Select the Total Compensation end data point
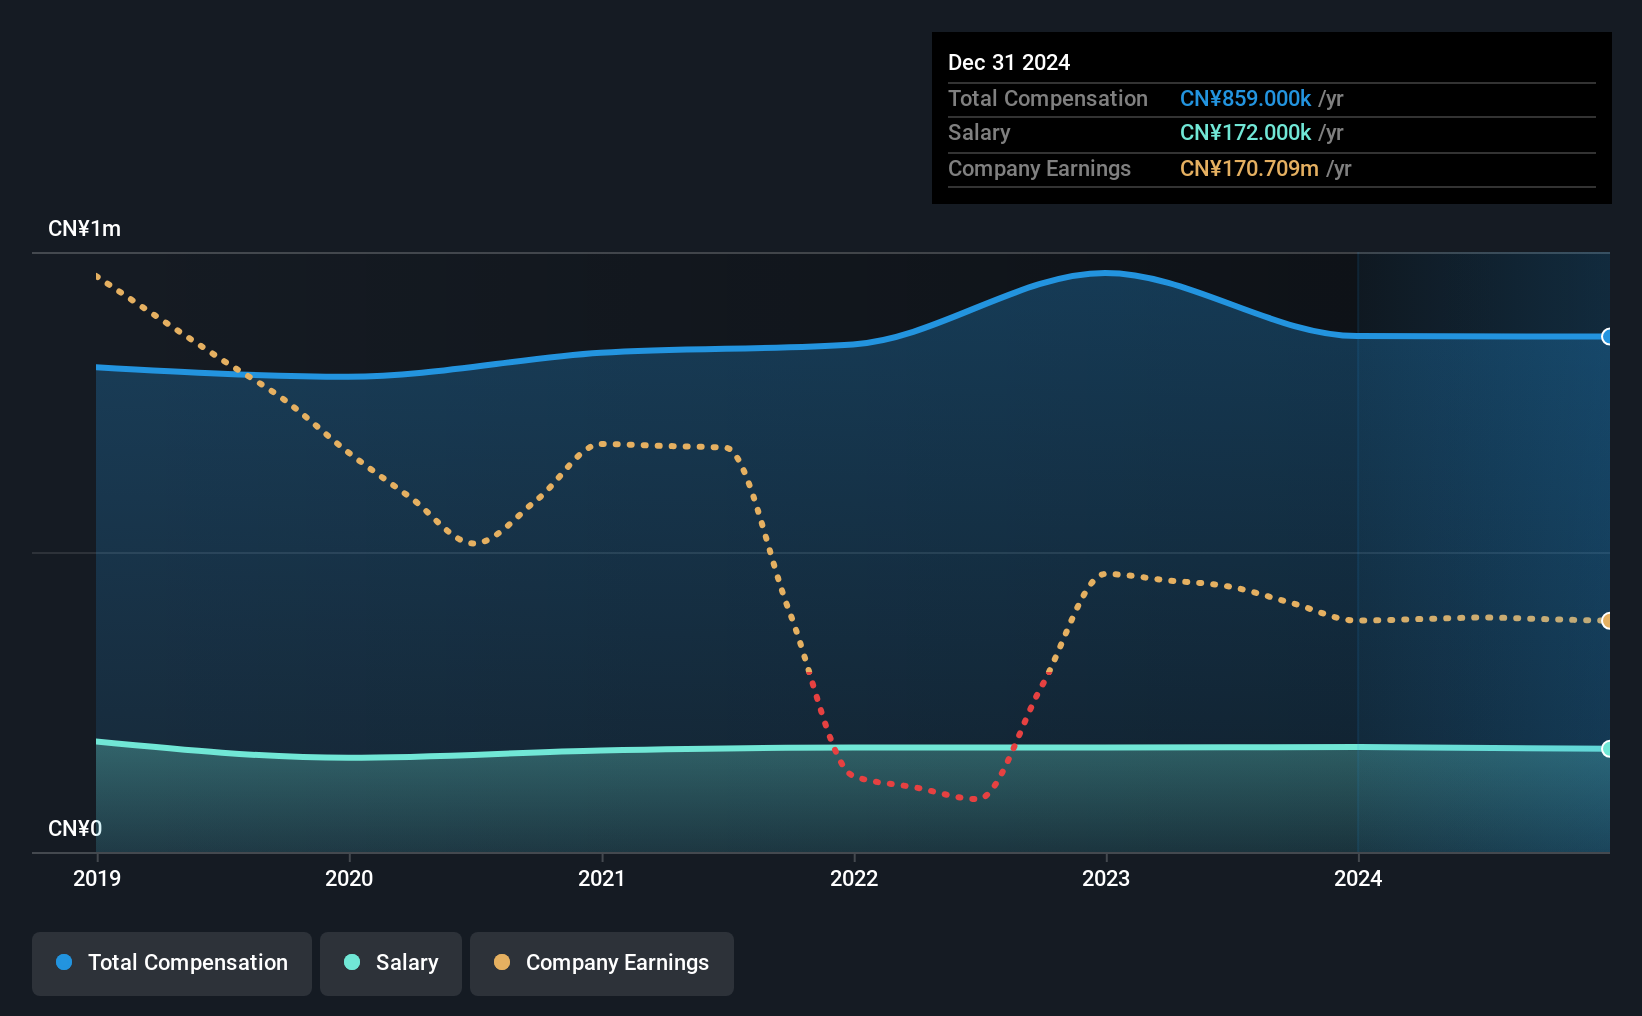This screenshot has height=1016, width=1642. 1607,337
